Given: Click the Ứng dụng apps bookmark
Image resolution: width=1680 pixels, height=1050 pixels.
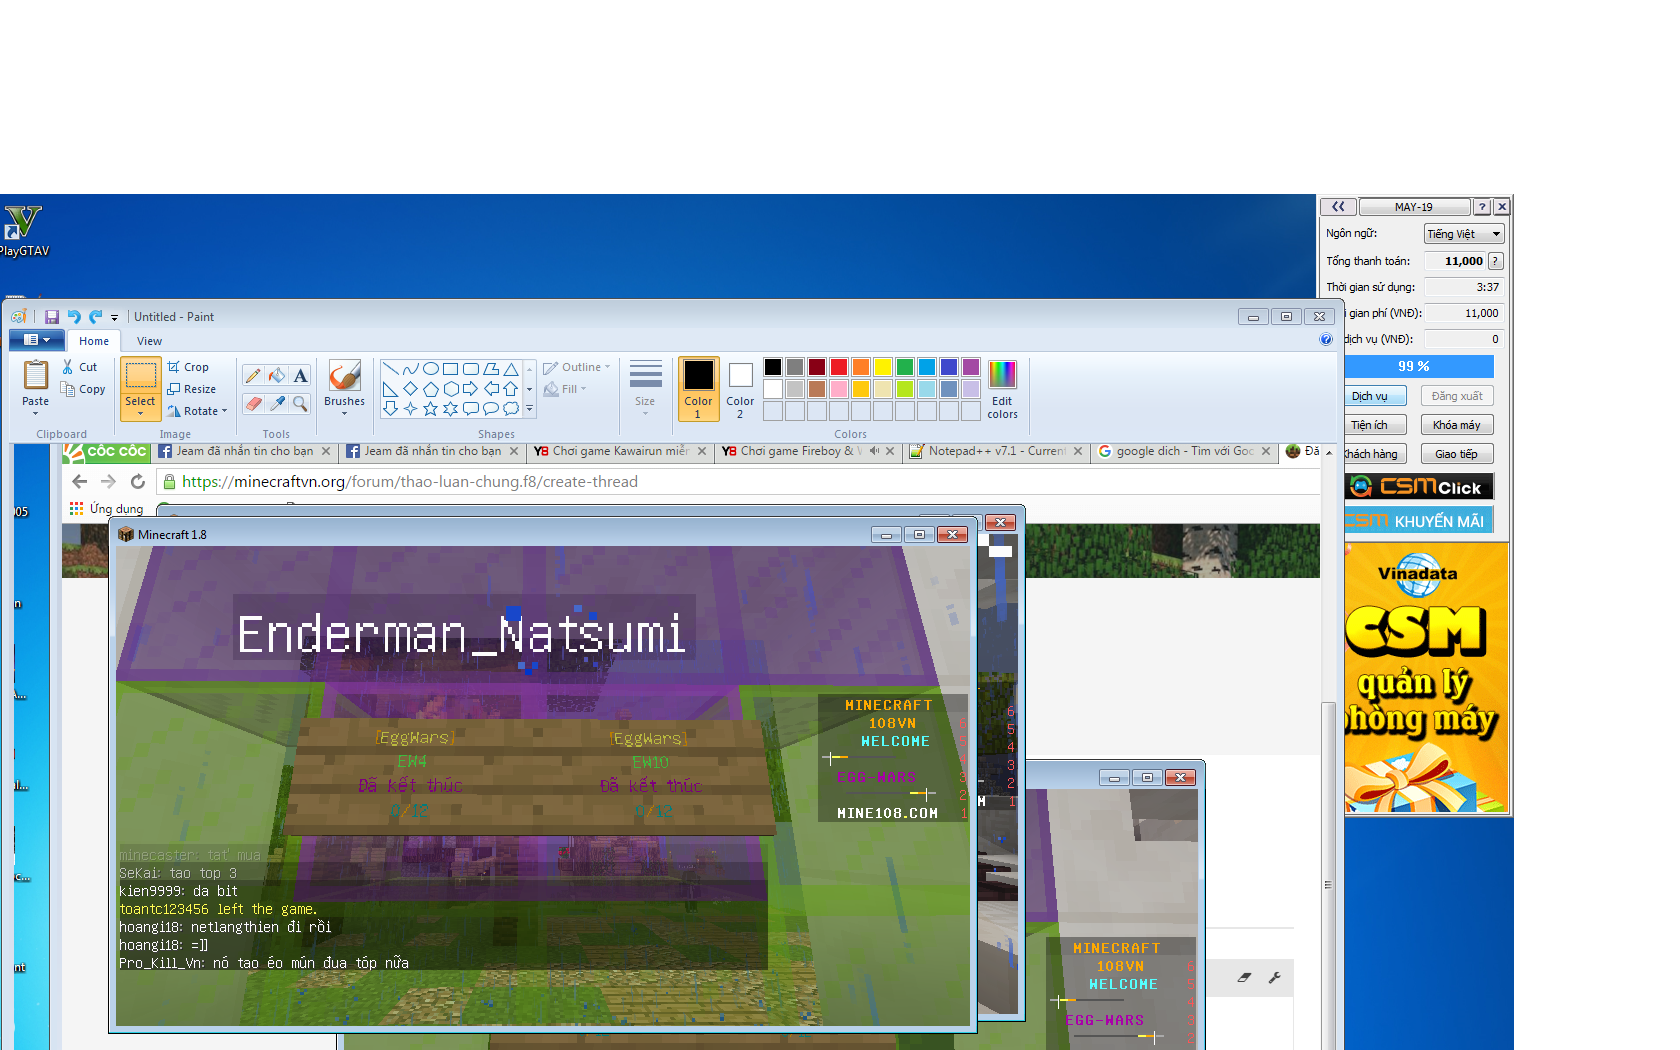Looking at the screenshot, I should [106, 509].
